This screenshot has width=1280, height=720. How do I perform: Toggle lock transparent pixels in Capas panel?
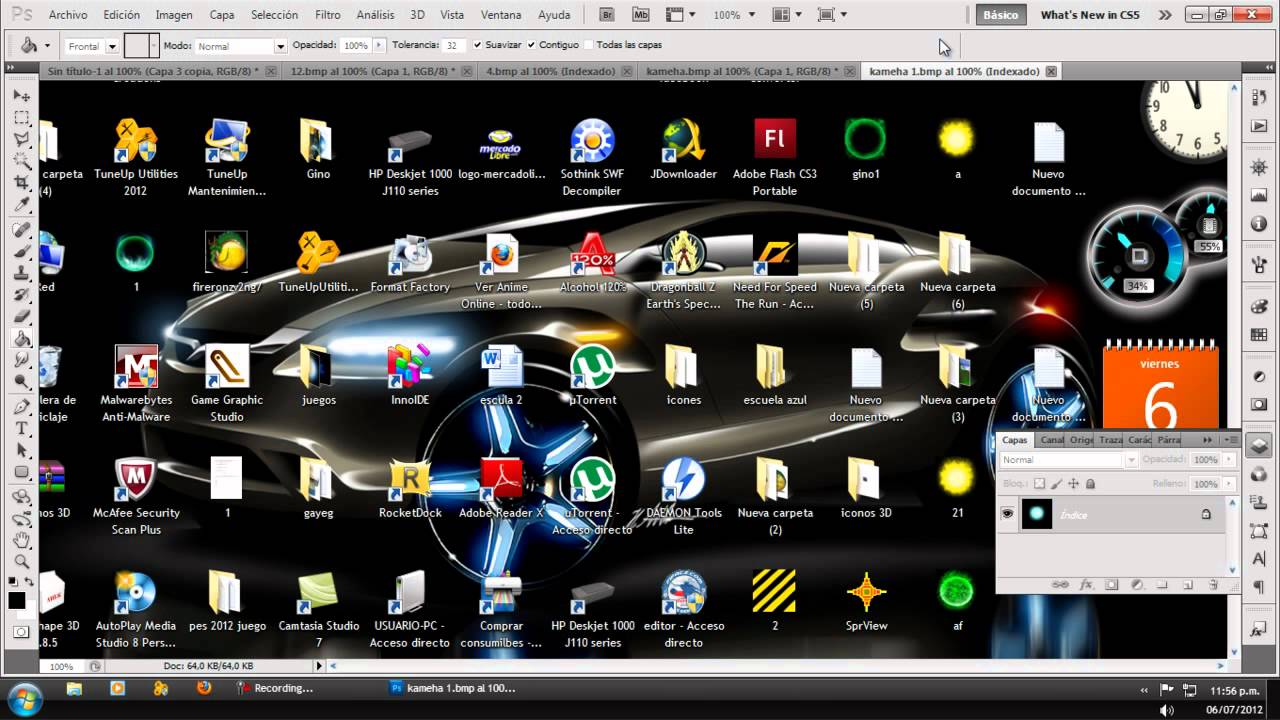[1039, 484]
